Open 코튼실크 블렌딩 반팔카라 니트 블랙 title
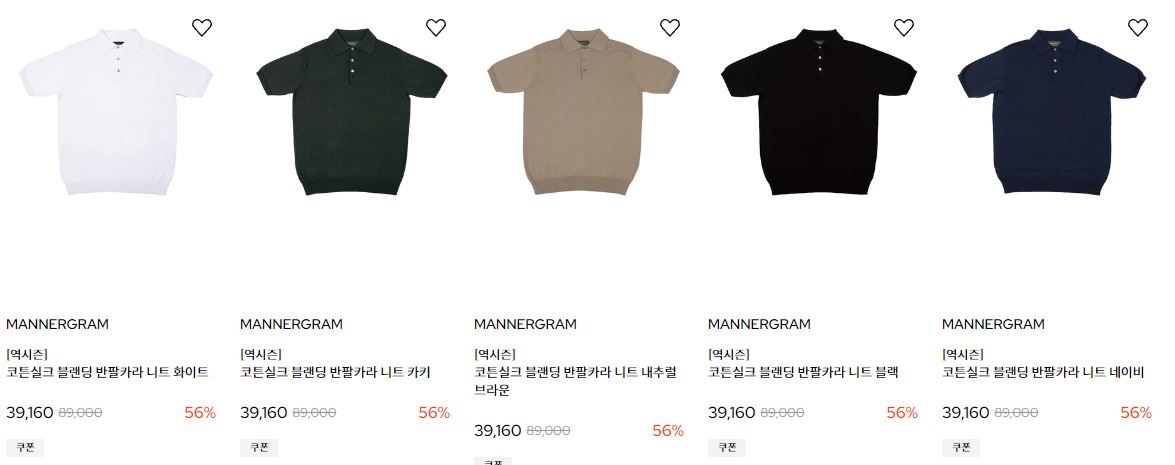 tap(803, 372)
